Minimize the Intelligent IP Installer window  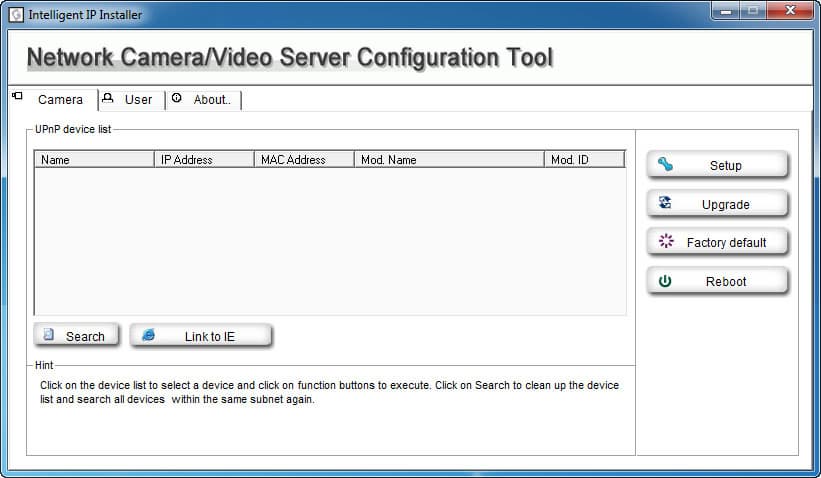[726, 11]
